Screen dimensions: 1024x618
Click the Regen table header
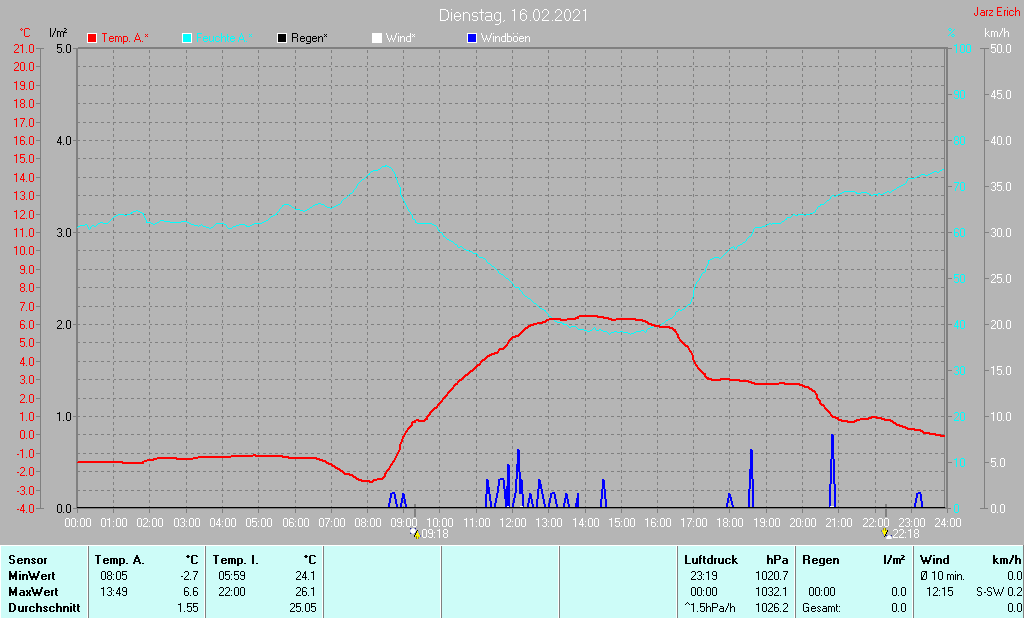[x=821, y=560]
